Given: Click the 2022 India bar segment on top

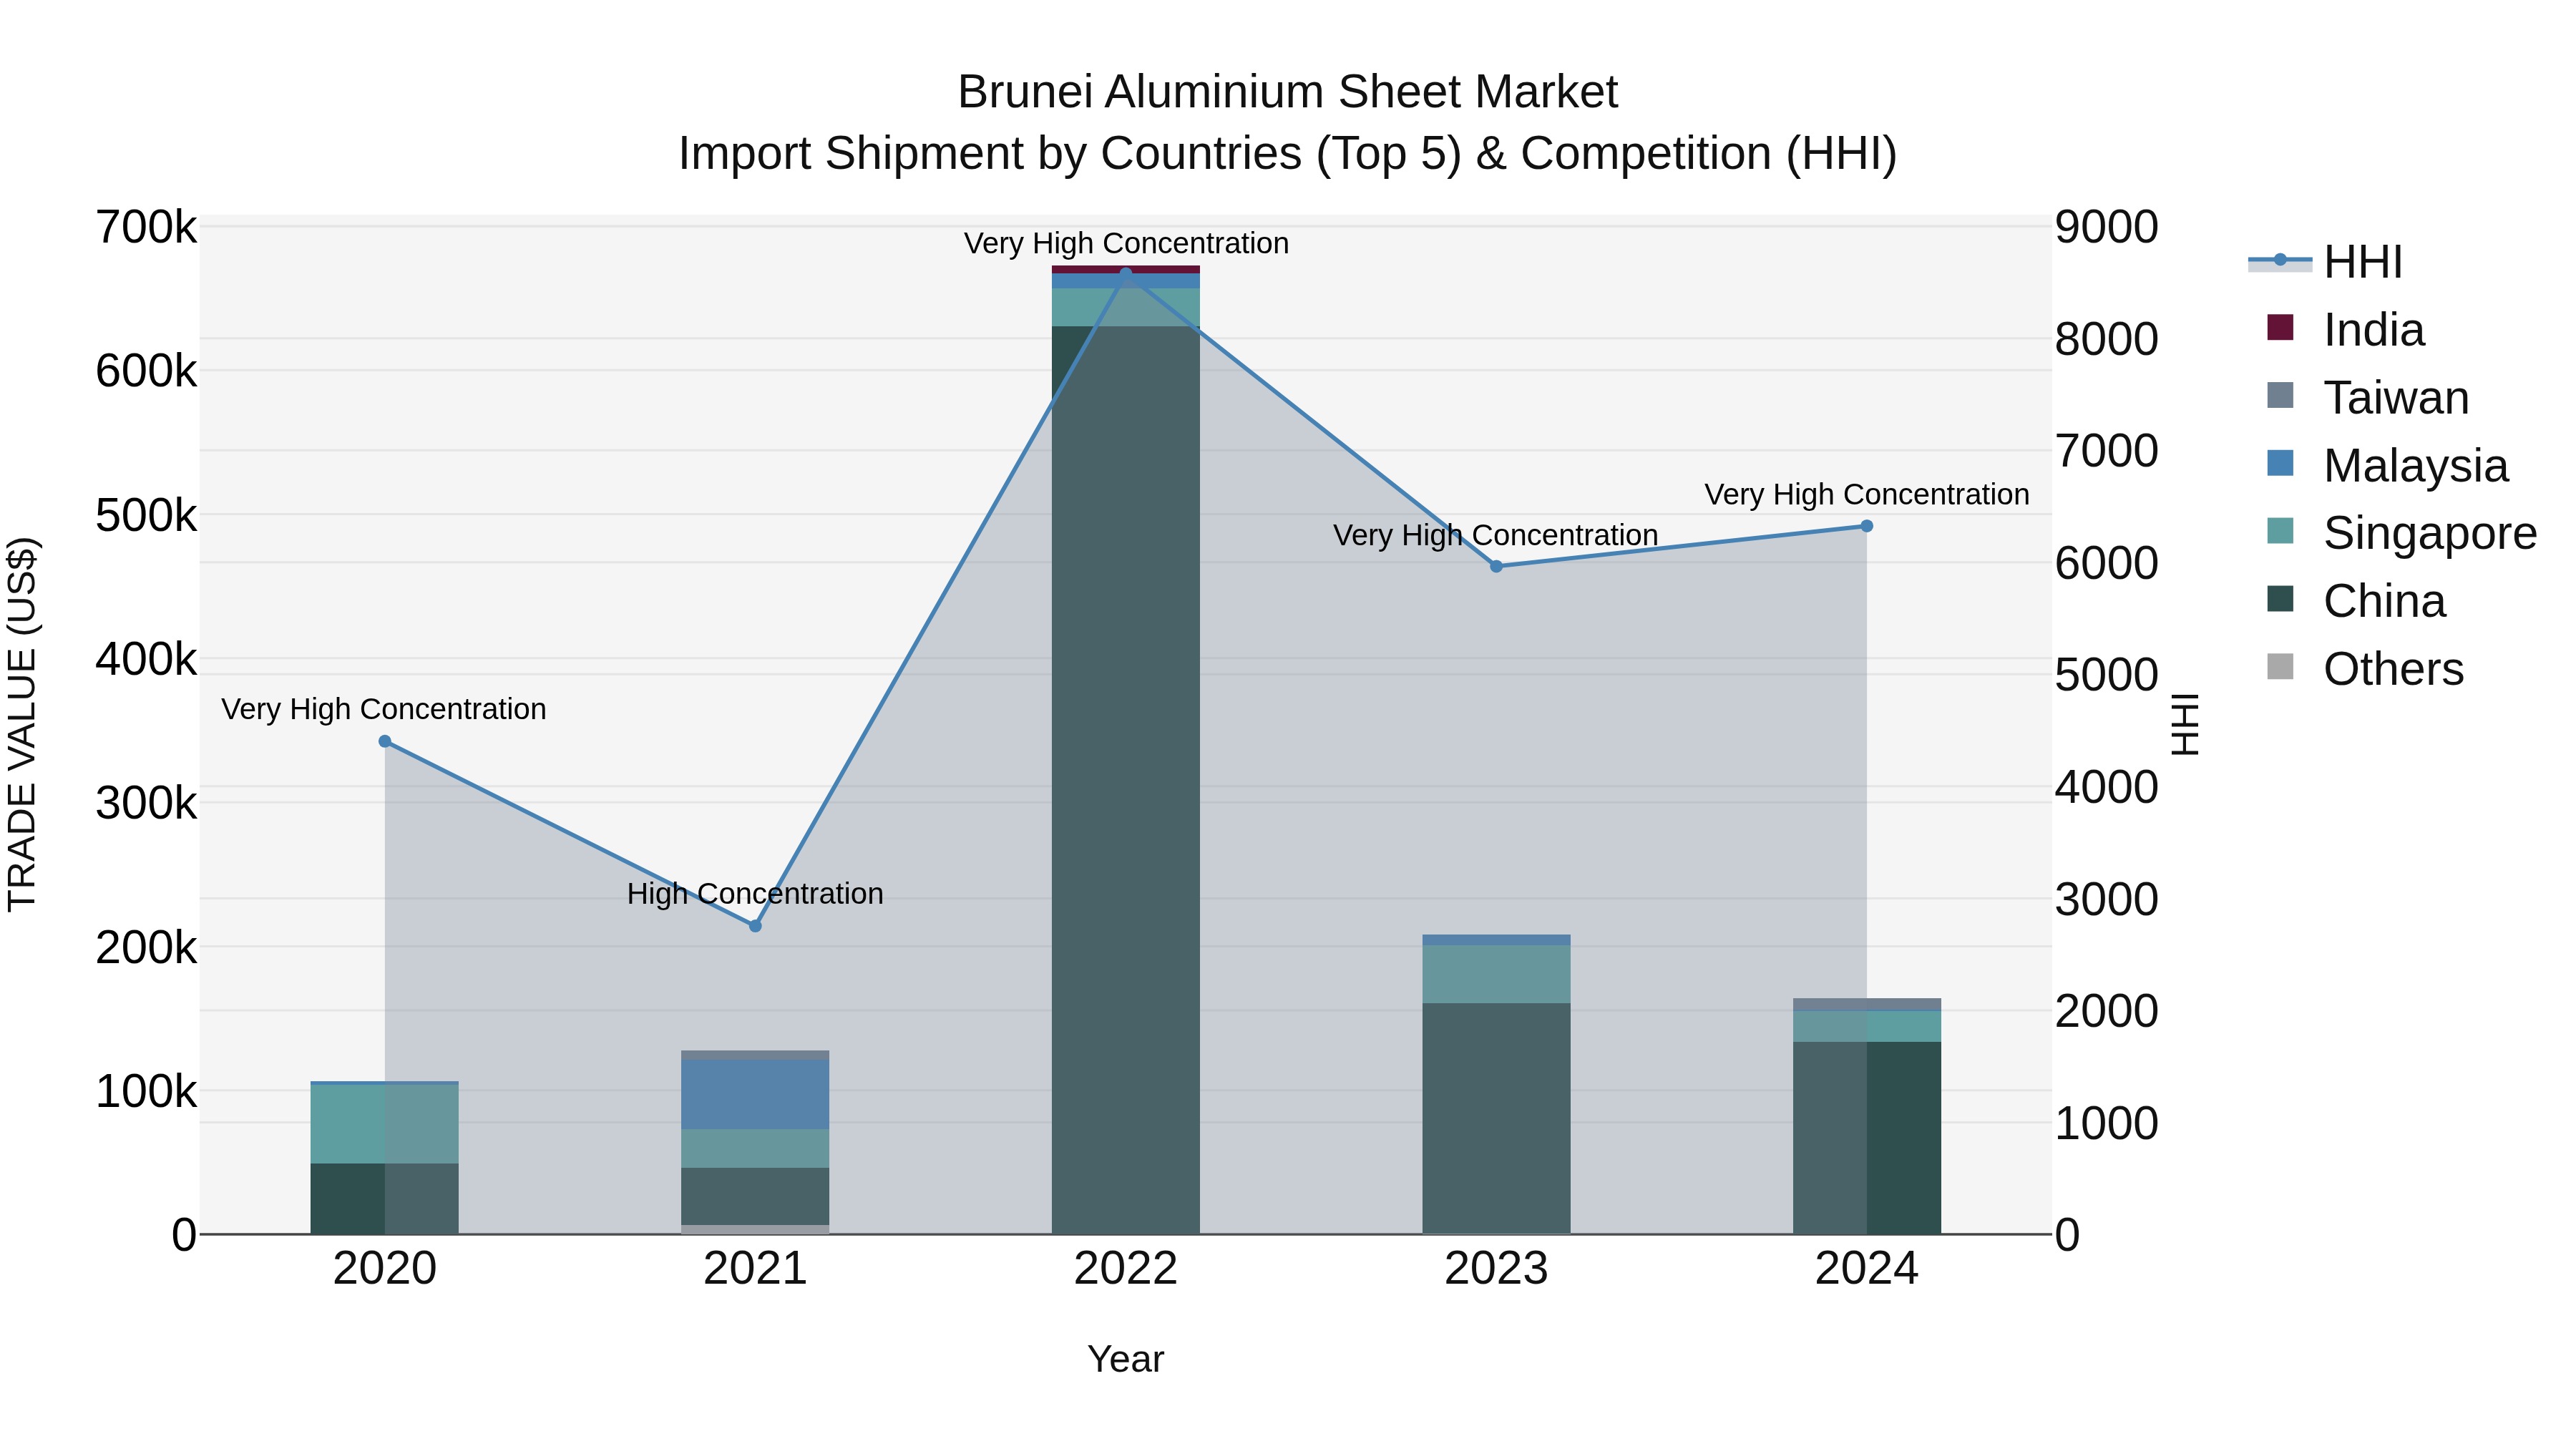Looking at the screenshot, I should pos(1126,270).
